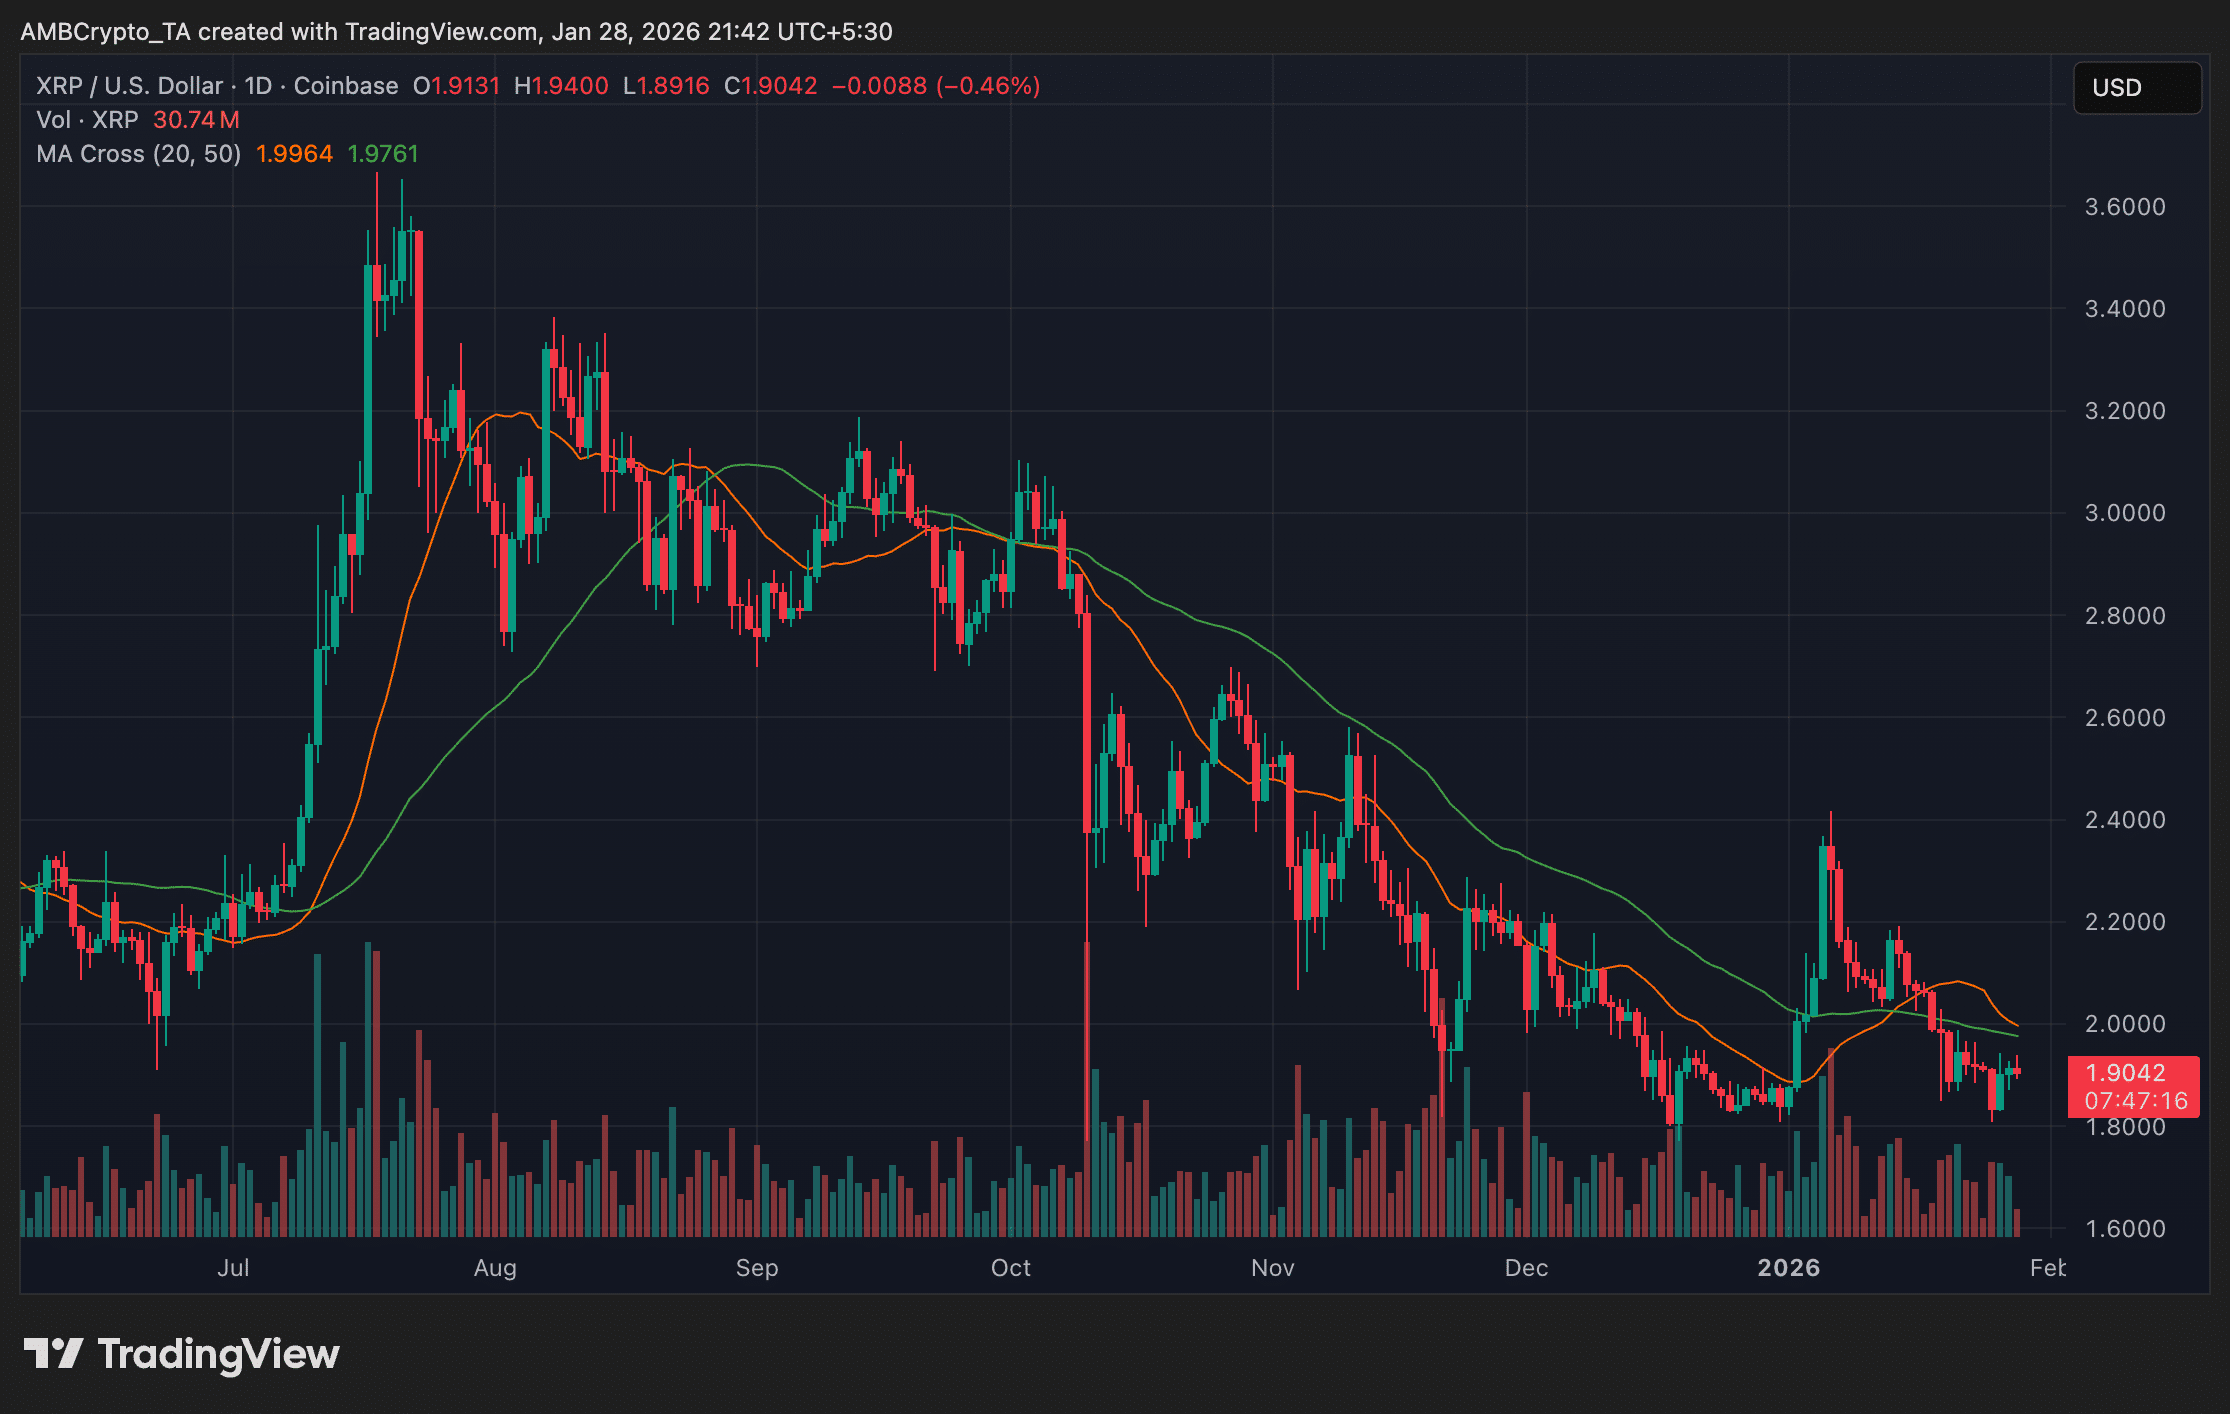Open symbol search via XRP / U.S. Dollar
2230x1414 pixels.
coord(128,86)
